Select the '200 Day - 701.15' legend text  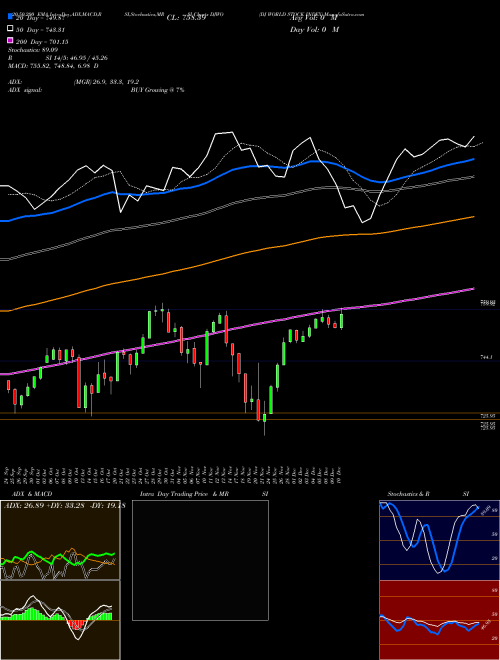(43, 42)
